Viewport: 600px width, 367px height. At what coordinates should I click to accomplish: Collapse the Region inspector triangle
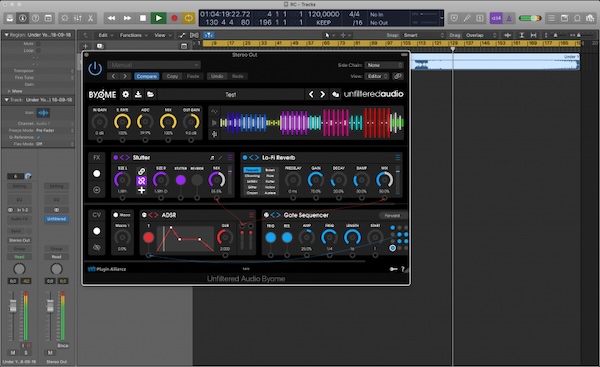pos(6,35)
